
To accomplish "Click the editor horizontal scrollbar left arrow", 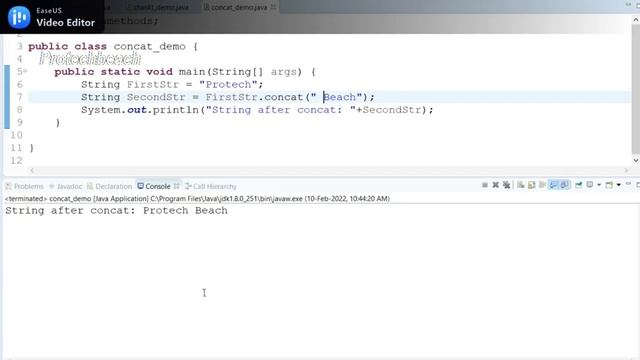I will click(32, 170).
